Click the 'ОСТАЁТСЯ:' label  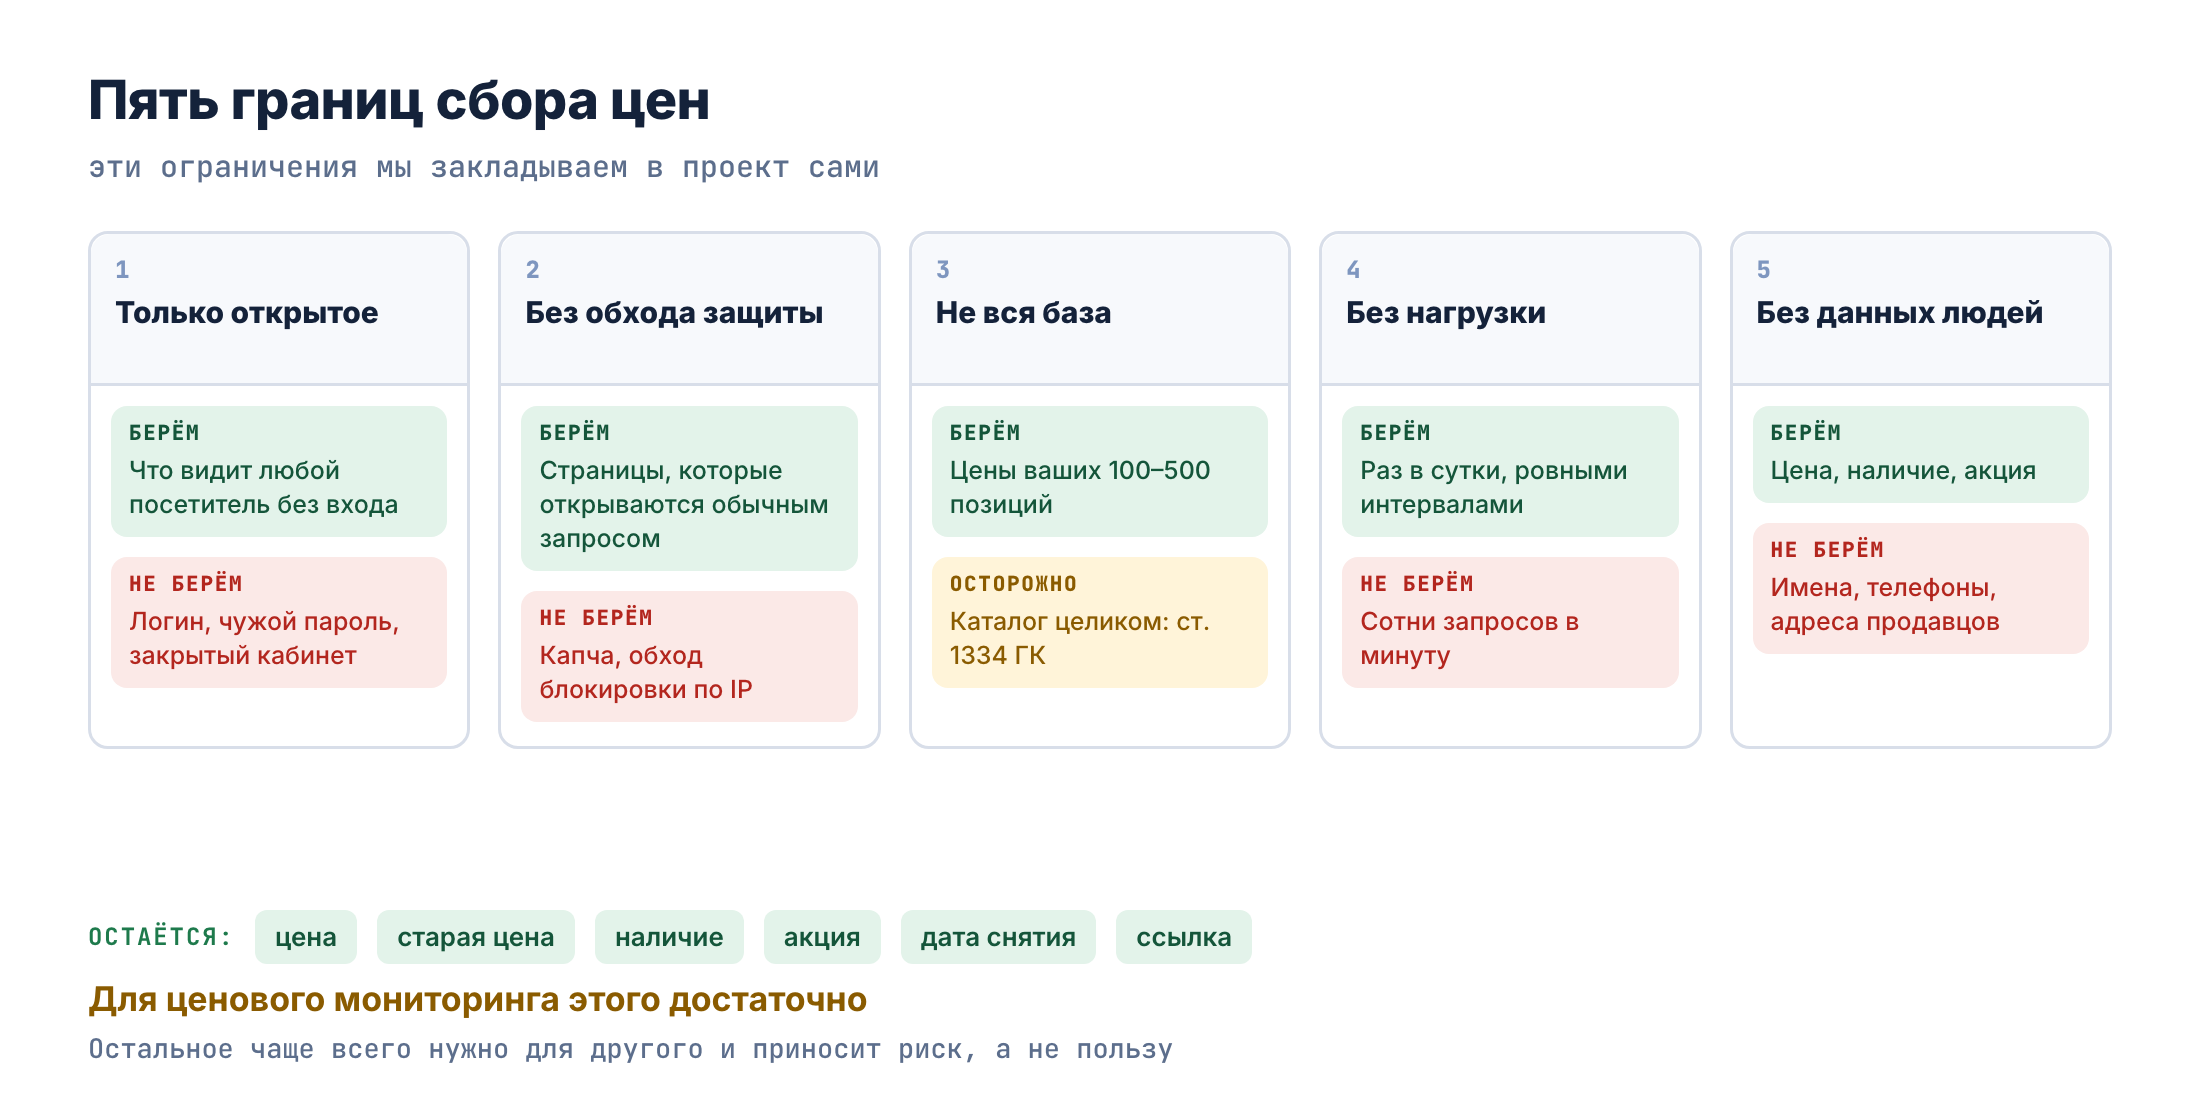pos(160,937)
